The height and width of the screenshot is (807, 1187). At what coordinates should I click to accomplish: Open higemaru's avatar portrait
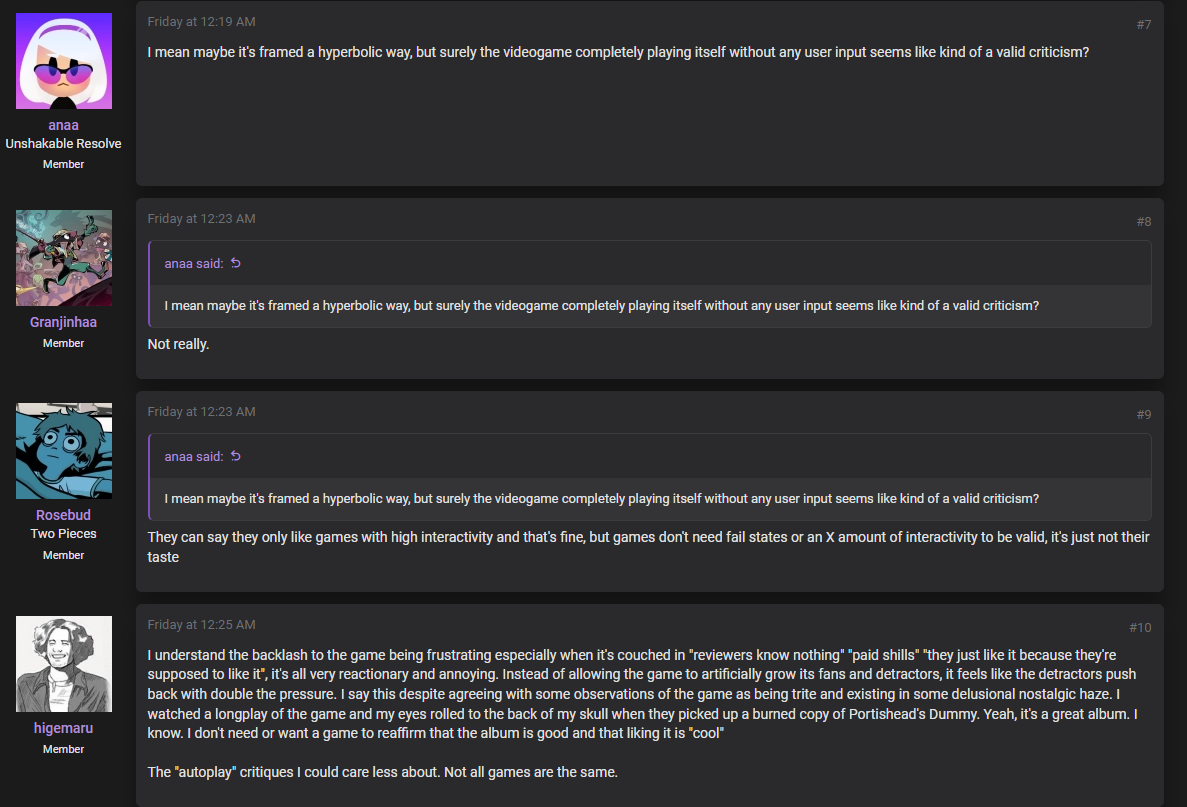click(x=64, y=664)
